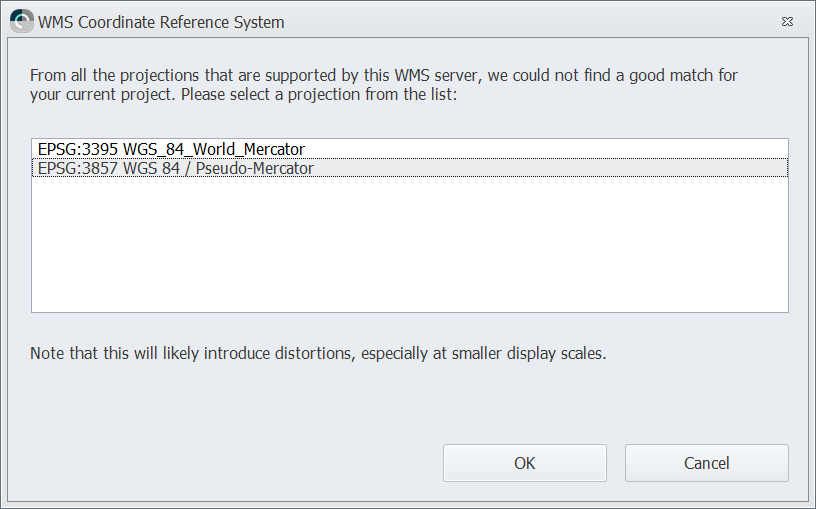
Task: Click the X button in the title bar
Action: coord(788,21)
